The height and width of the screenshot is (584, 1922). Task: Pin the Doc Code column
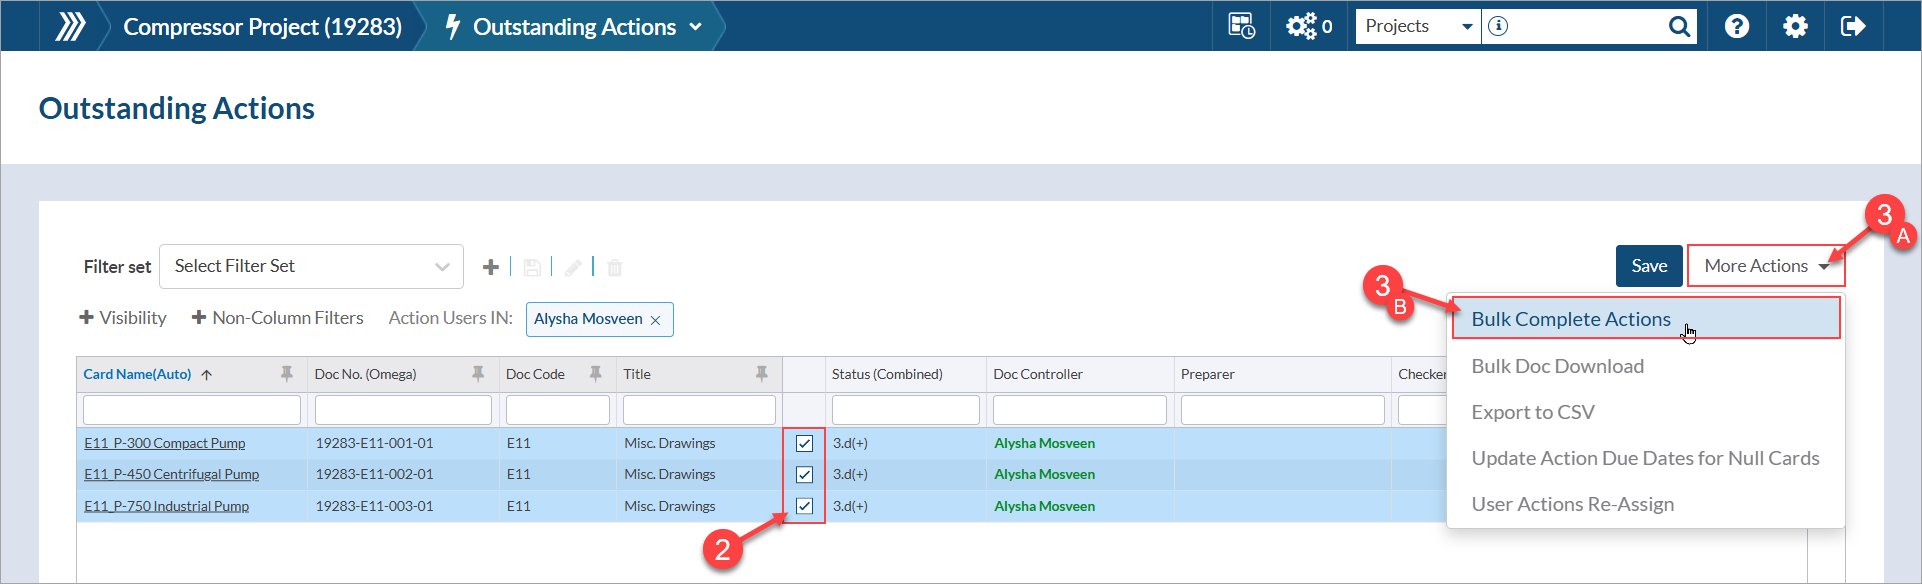pyautogui.click(x=596, y=374)
